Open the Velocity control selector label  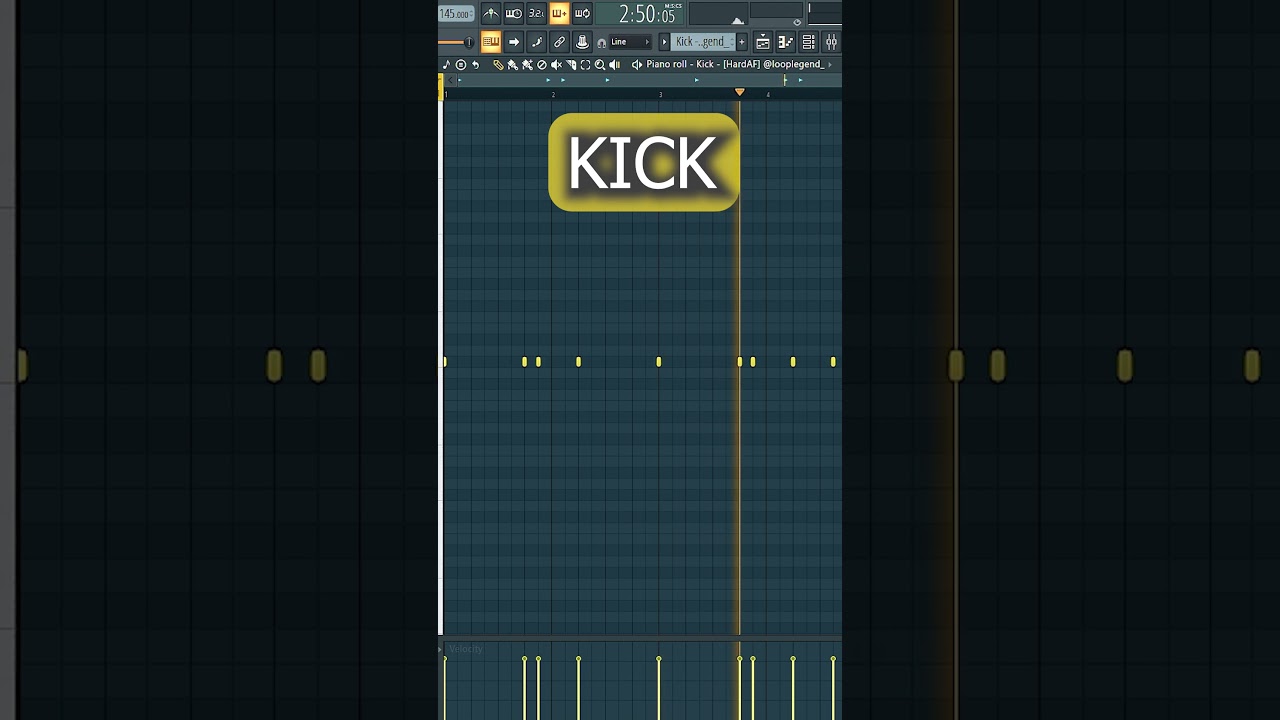pyautogui.click(x=466, y=649)
